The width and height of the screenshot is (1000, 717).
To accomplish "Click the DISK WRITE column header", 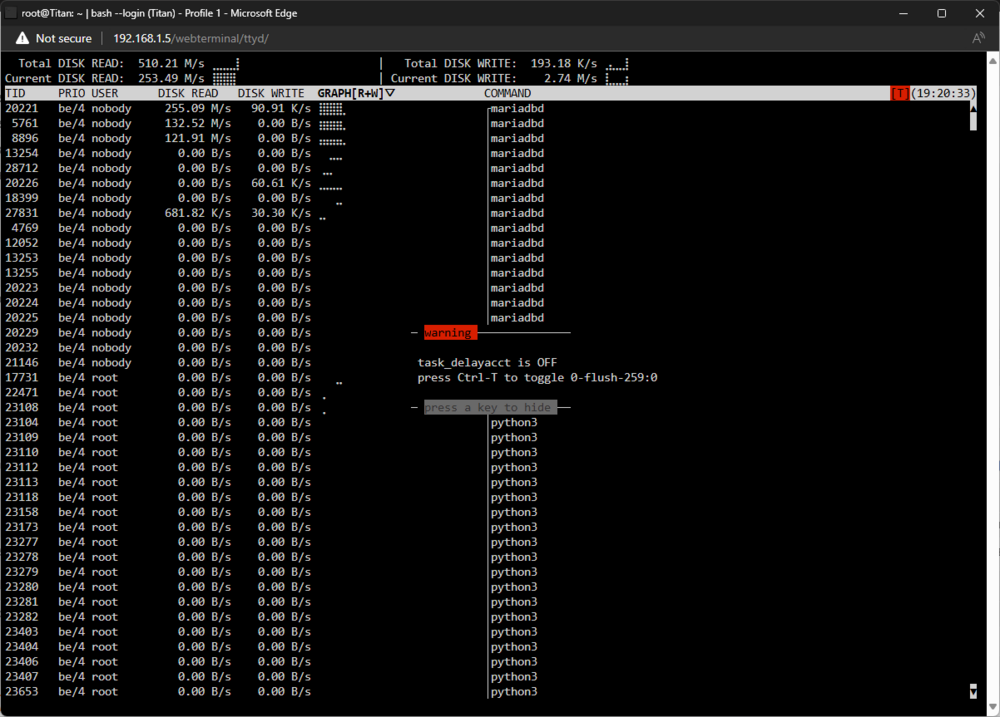I will click(x=271, y=93).
